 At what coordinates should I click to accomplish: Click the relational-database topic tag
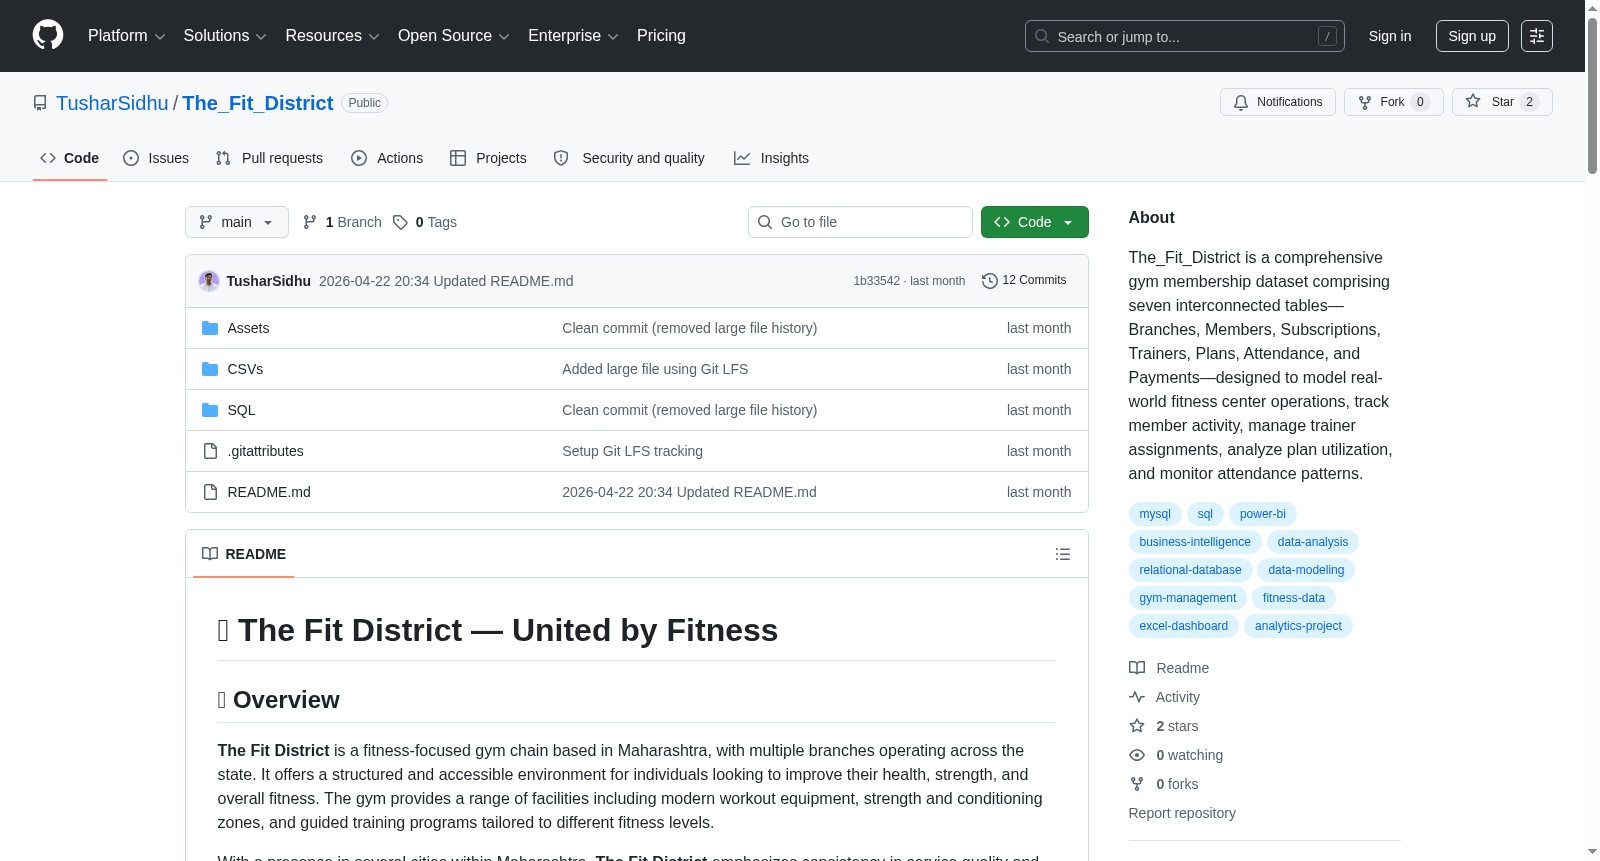(1190, 570)
